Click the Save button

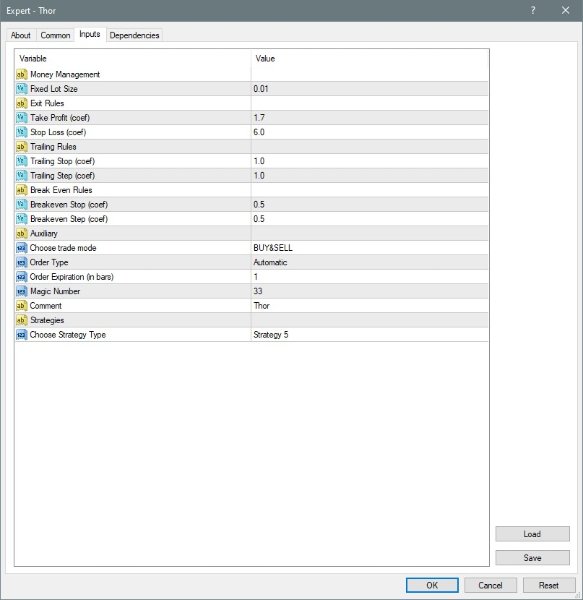tap(532, 558)
